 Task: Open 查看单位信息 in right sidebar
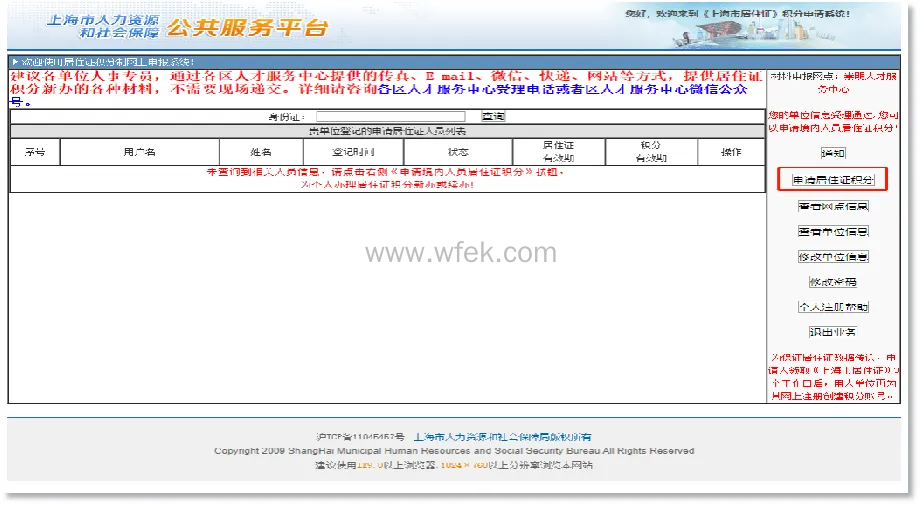tap(832, 231)
